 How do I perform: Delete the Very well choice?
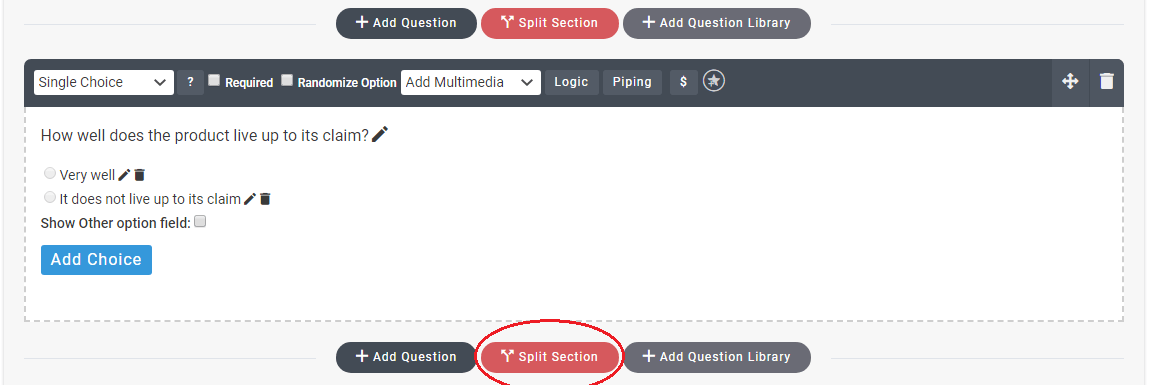[x=139, y=175]
